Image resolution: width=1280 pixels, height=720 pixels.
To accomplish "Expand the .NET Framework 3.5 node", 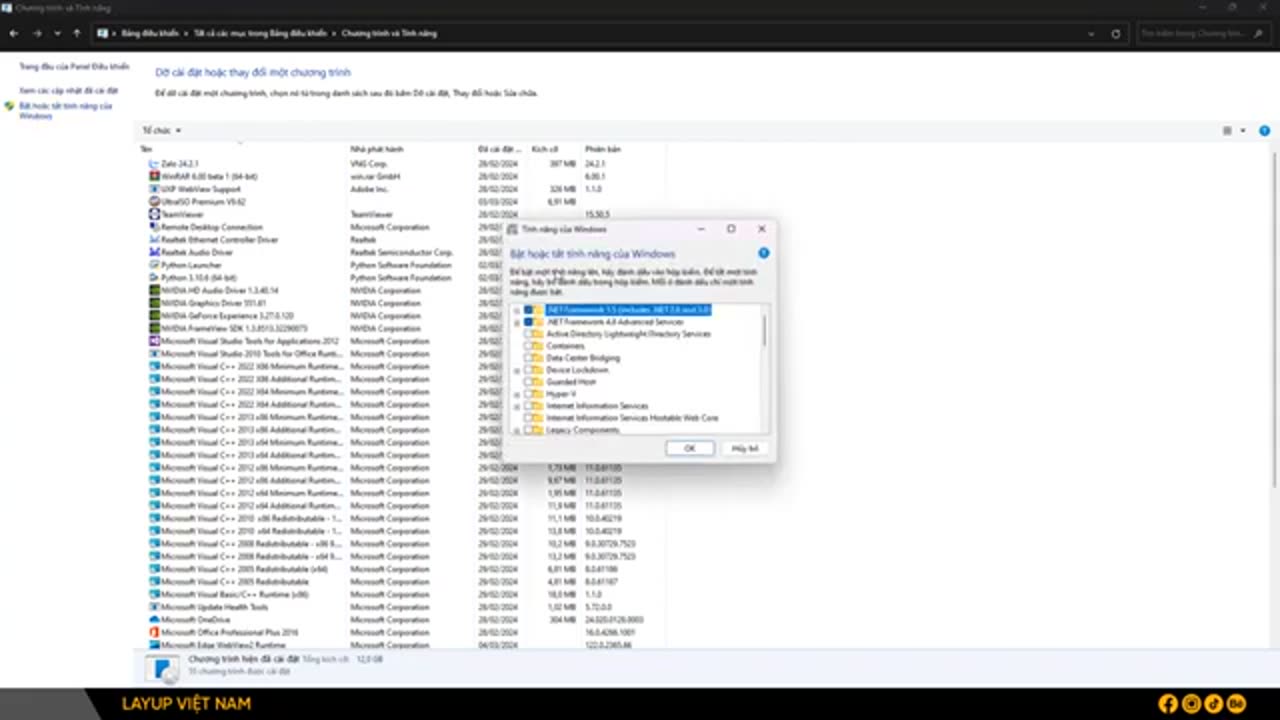I will click(517, 310).
